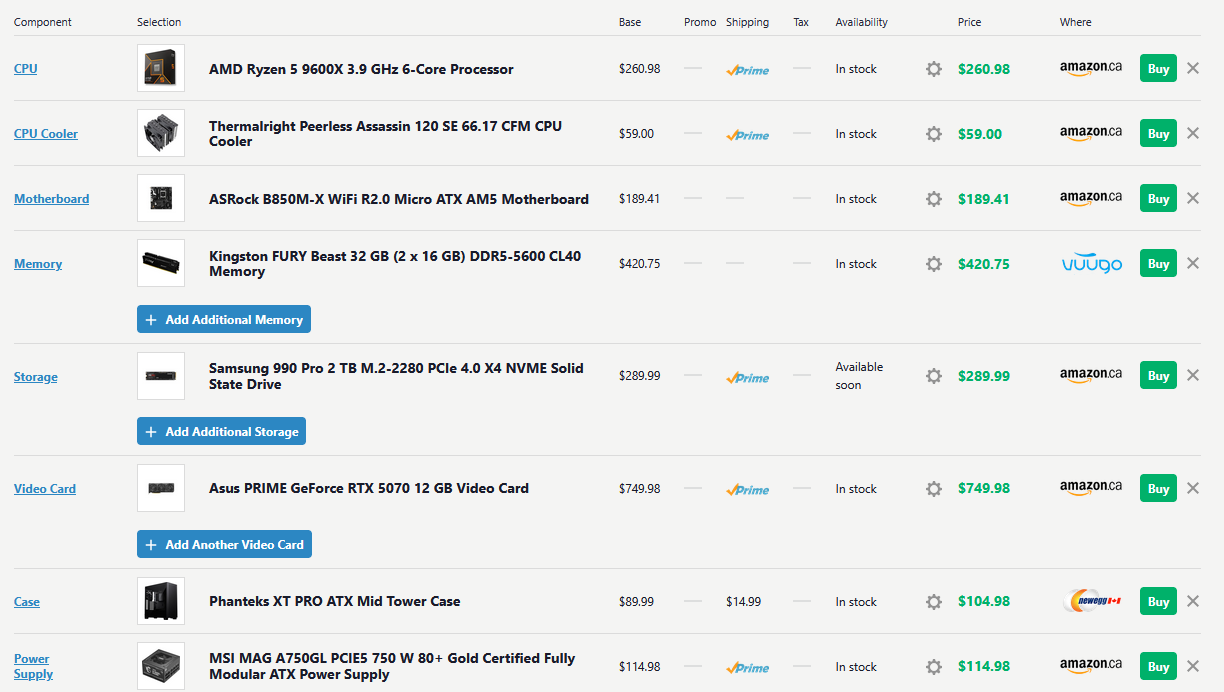Open price settings gear for CPU row
Screen dimensions: 1224x692
[x=934, y=69]
